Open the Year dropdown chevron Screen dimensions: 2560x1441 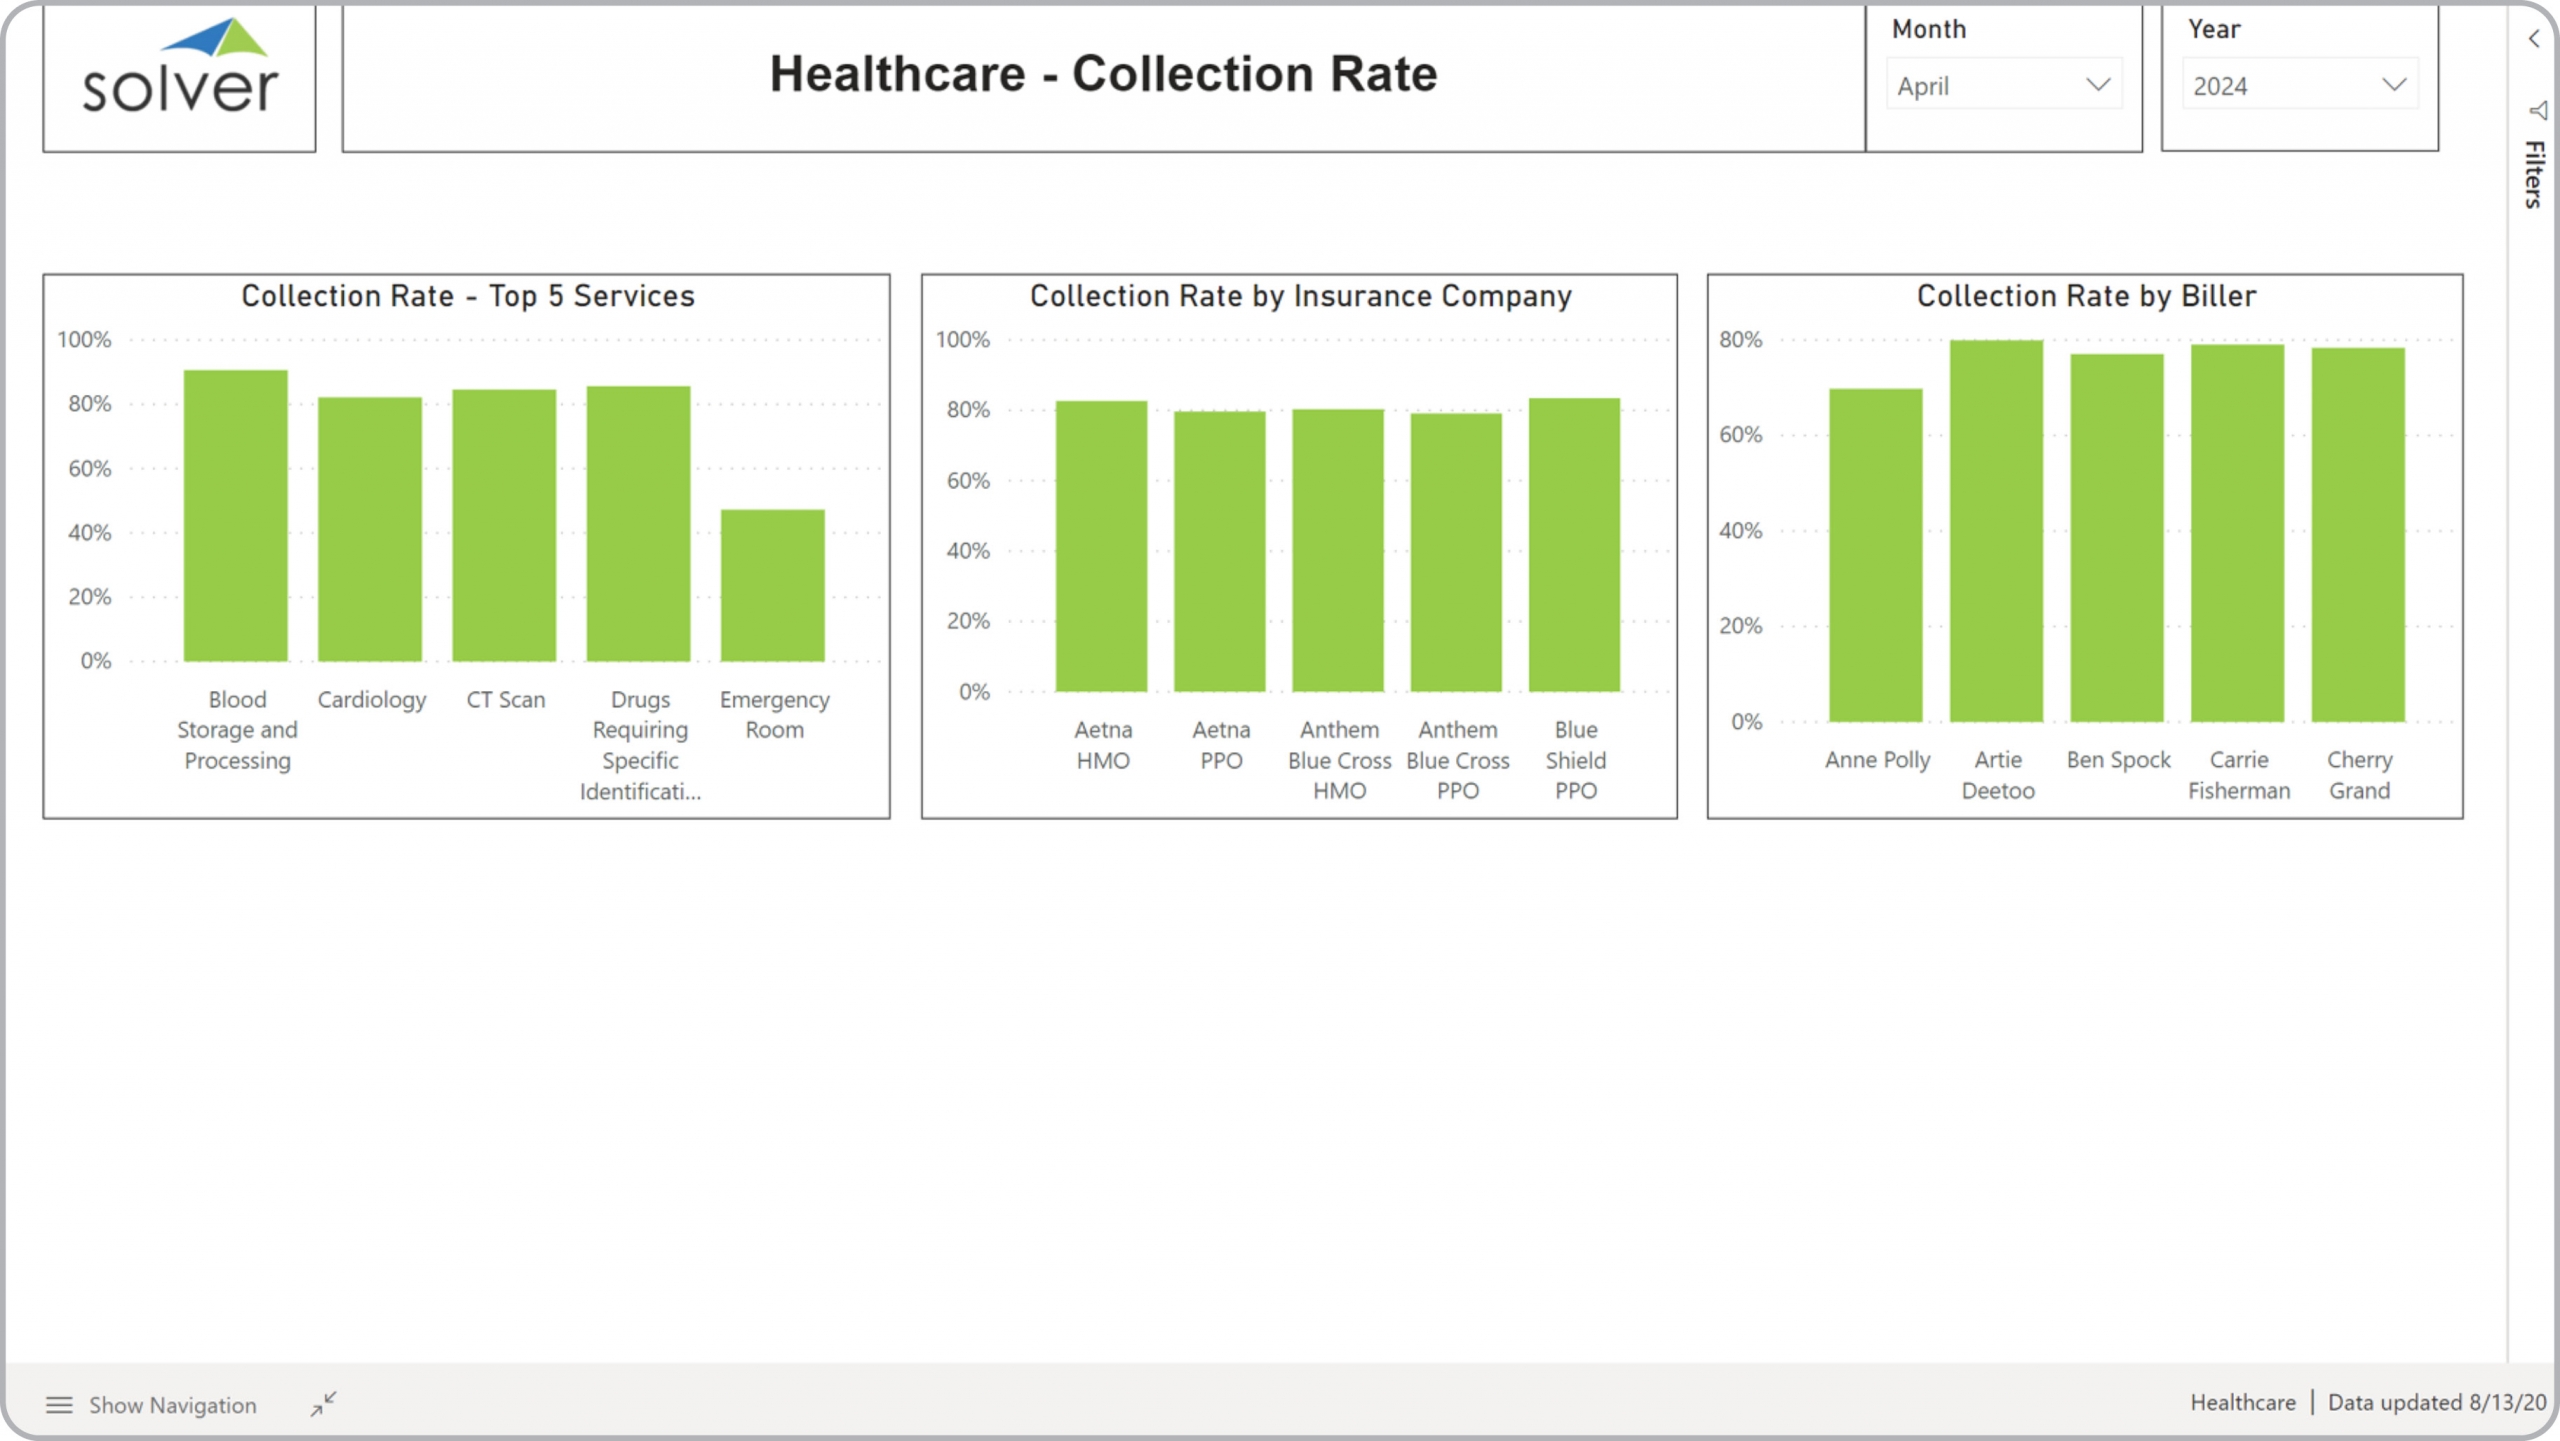point(2393,85)
